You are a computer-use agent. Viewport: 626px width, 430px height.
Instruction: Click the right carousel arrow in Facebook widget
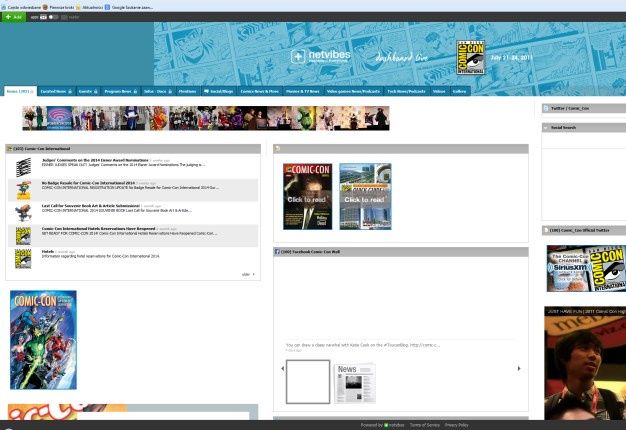click(x=519, y=368)
